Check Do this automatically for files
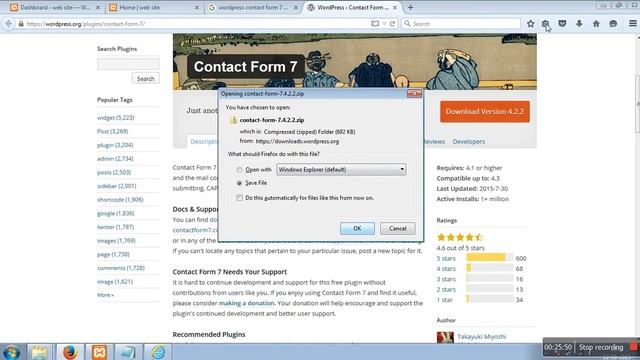The height and width of the screenshot is (360, 640). (x=239, y=198)
